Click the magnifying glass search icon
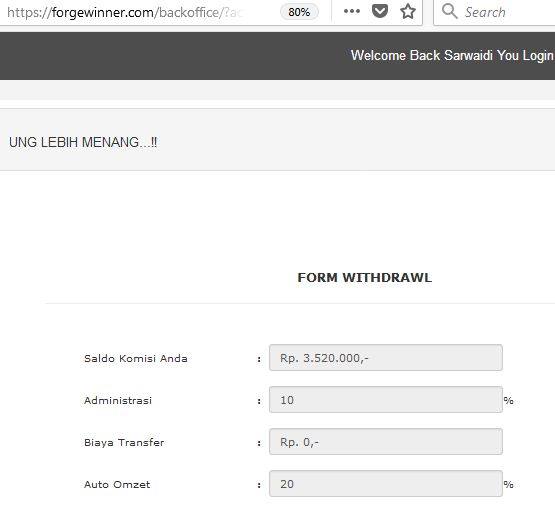Screen dimensions: 555x507 point(450,11)
